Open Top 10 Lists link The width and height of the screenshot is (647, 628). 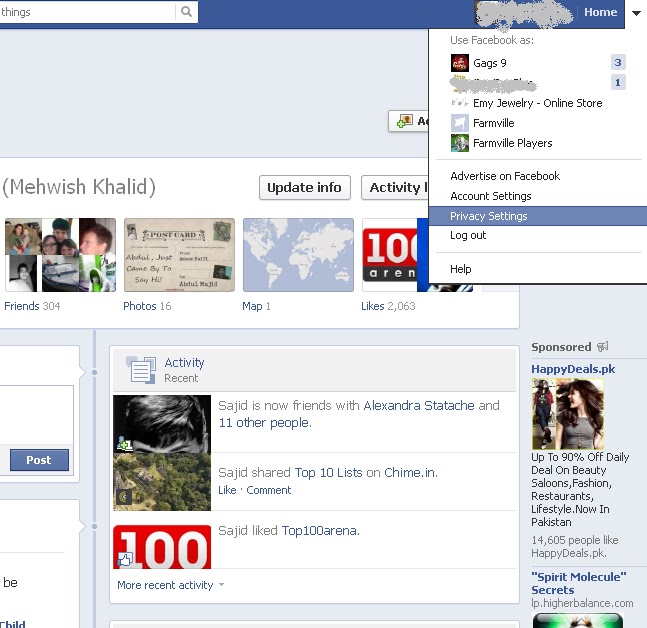(x=328, y=472)
